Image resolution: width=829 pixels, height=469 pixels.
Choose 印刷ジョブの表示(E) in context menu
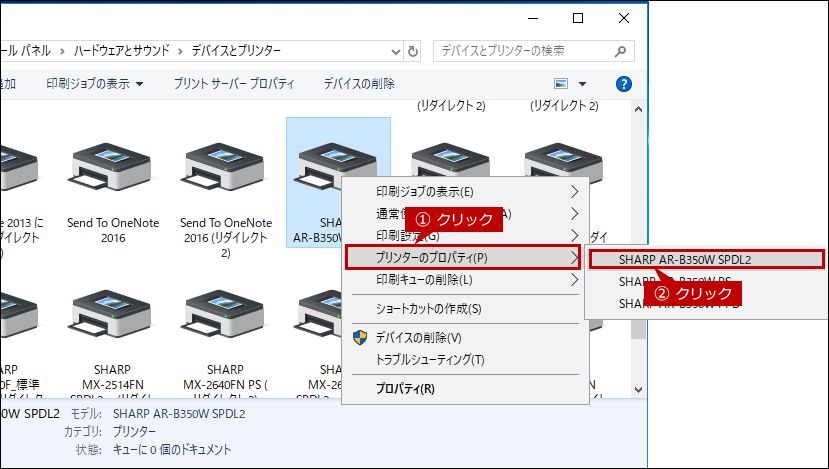(x=465, y=191)
